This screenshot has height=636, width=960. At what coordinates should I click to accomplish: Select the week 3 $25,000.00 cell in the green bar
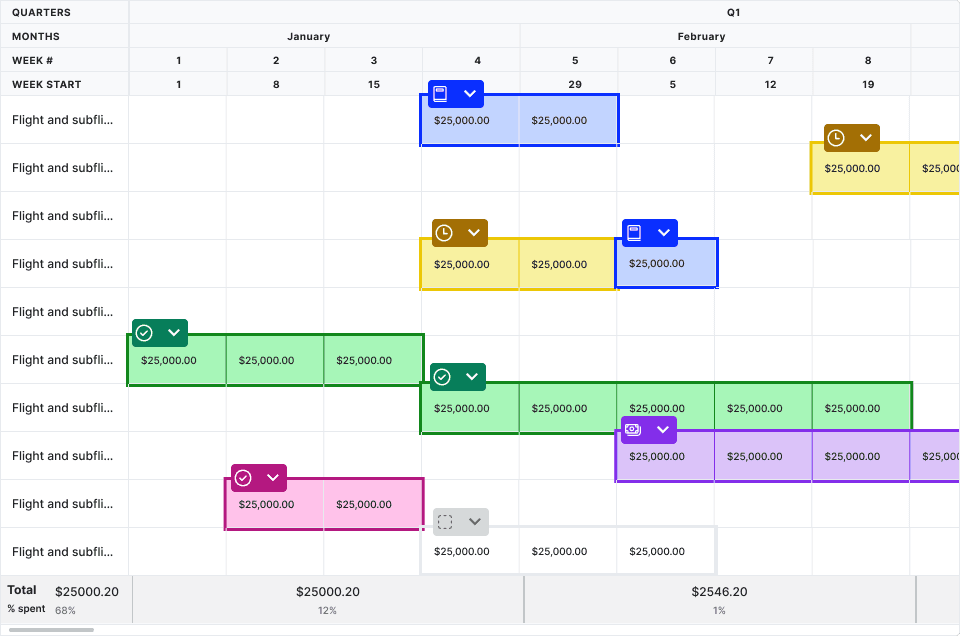pyautogui.click(x=373, y=361)
